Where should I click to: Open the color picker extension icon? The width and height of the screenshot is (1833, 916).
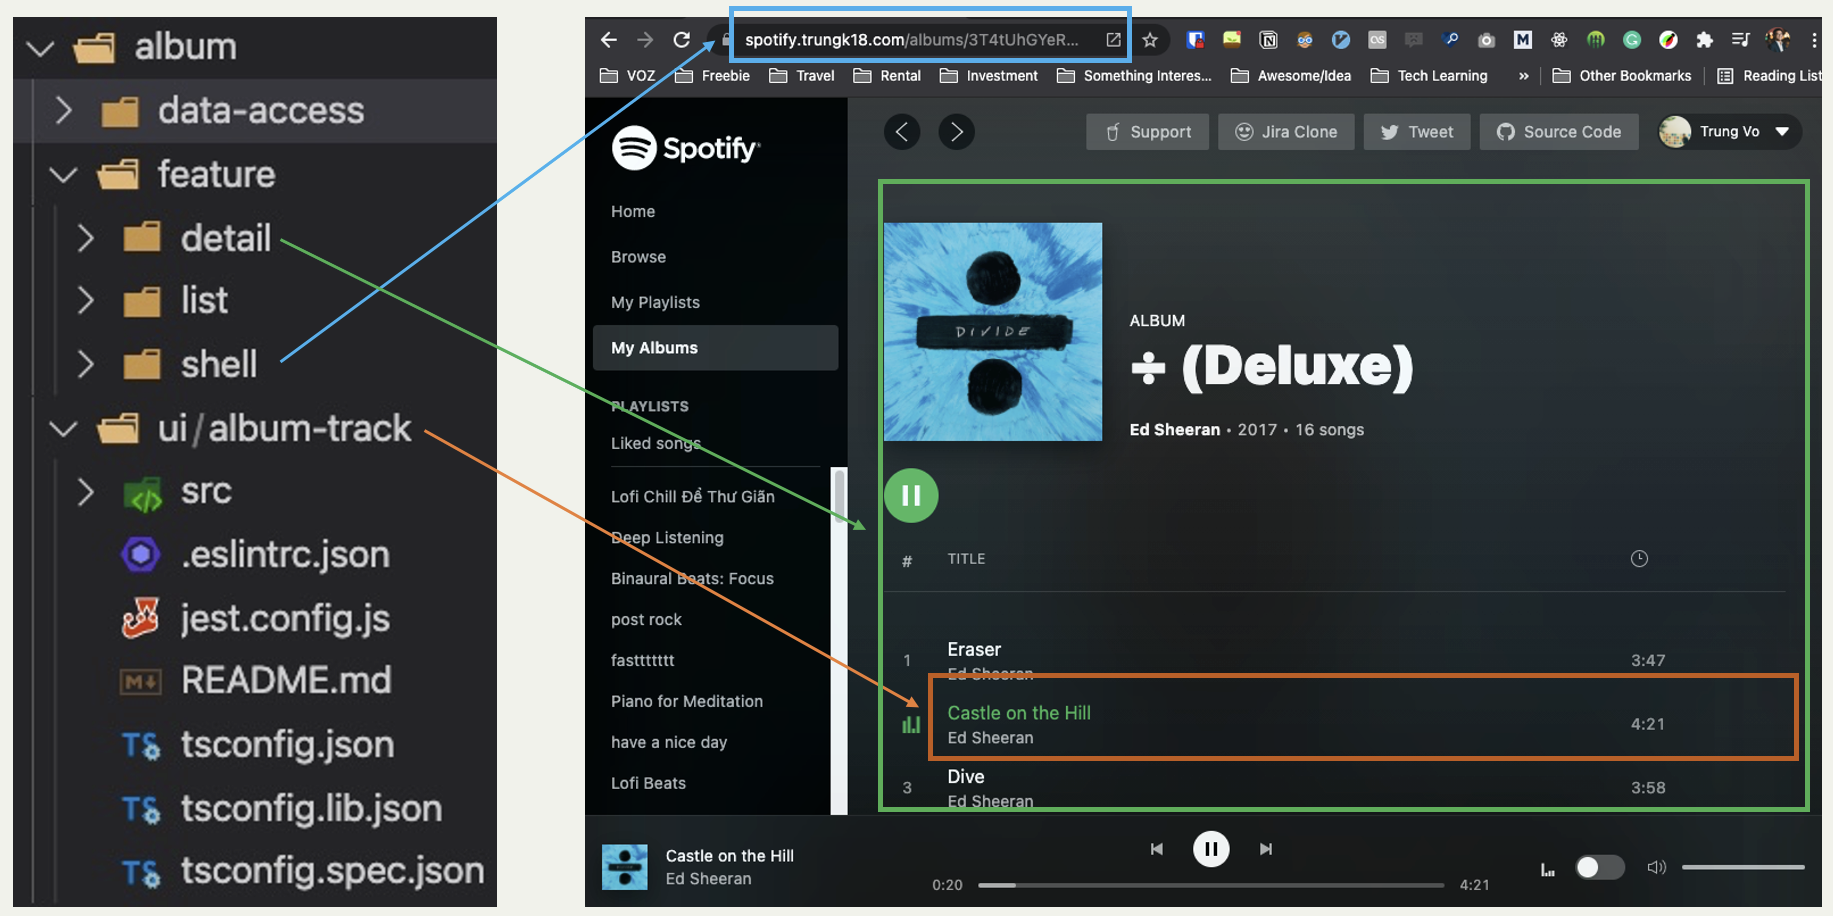(x=1668, y=40)
